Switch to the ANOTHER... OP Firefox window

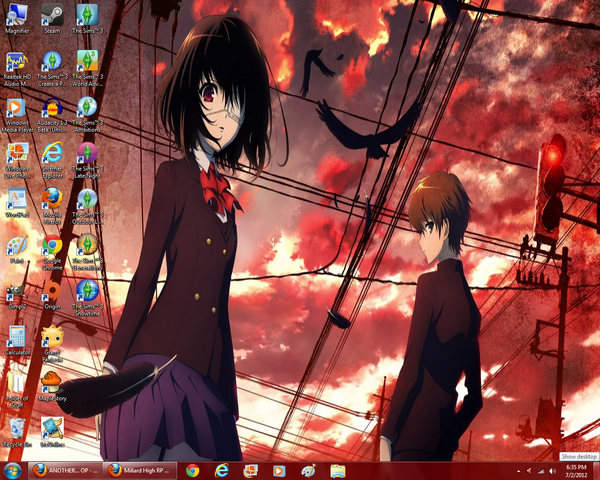click(65, 470)
